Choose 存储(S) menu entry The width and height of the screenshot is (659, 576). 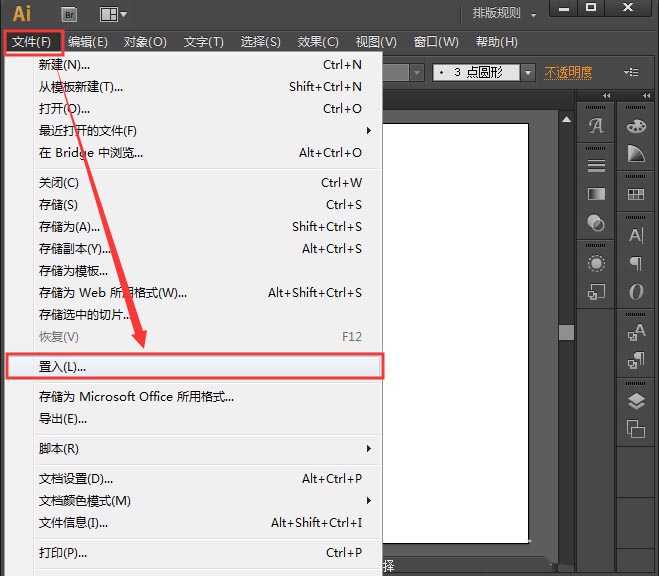(x=194, y=205)
